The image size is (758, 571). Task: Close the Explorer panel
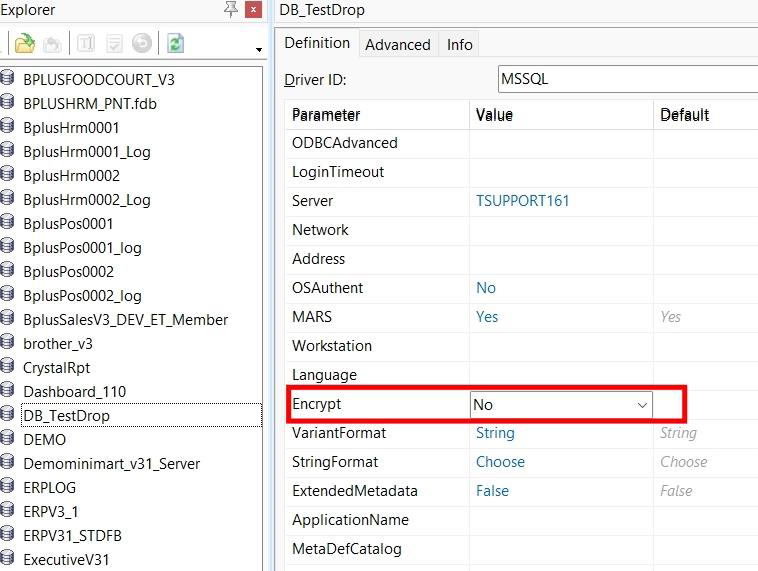coord(253,10)
